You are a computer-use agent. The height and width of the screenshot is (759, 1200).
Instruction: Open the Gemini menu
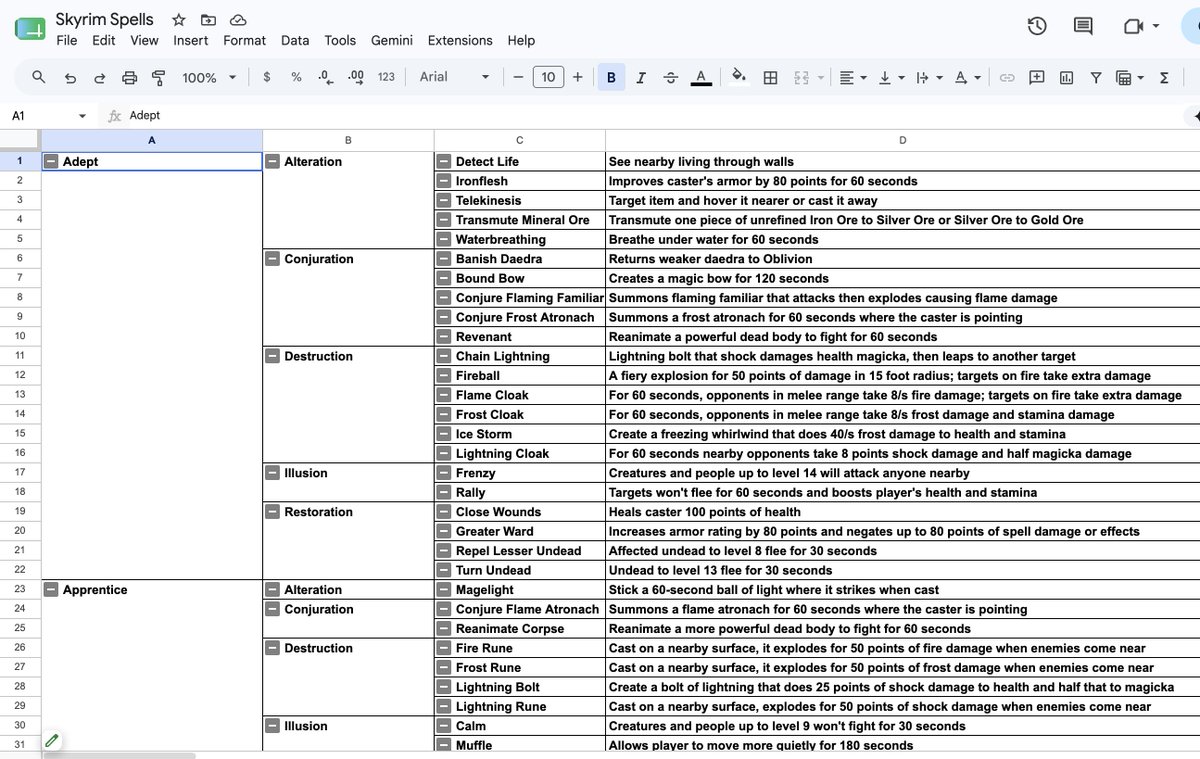click(391, 41)
